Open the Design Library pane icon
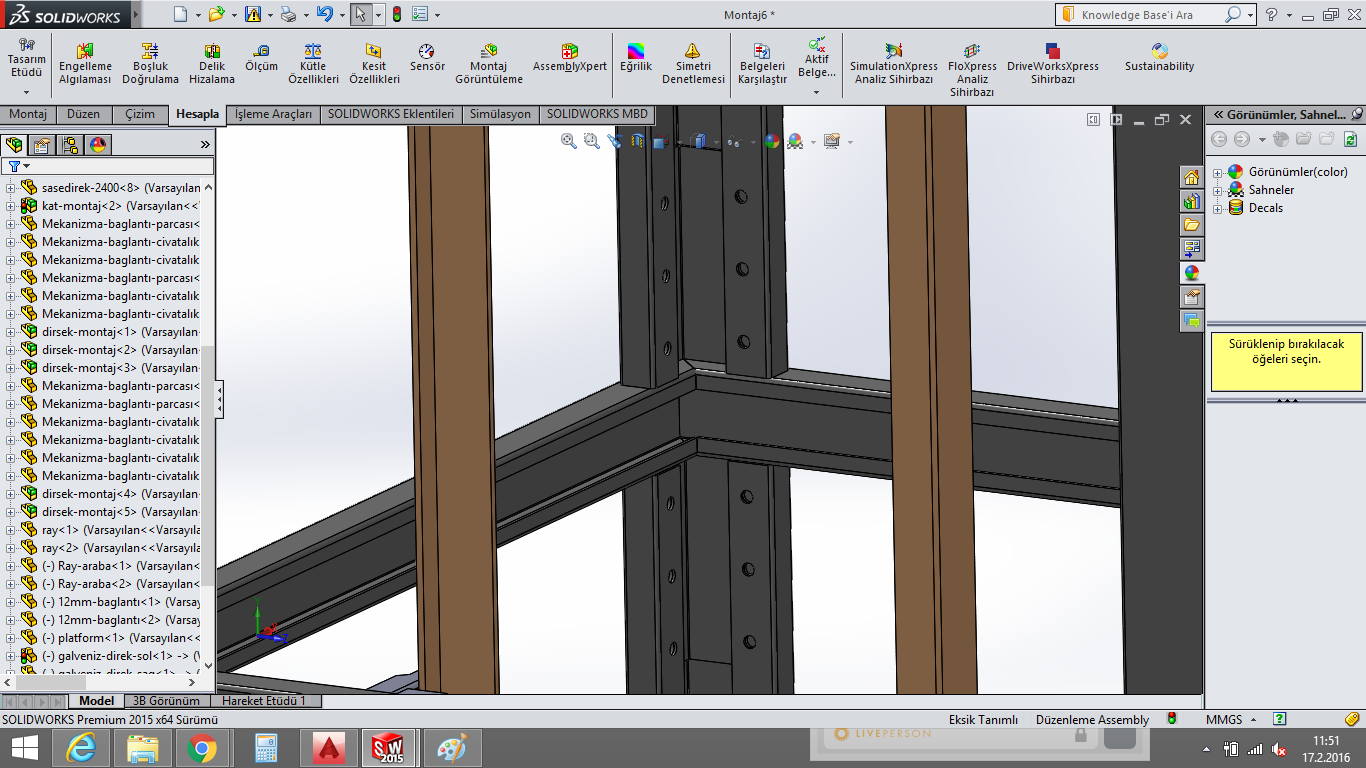Viewport: 1366px width, 768px height. pos(1191,201)
